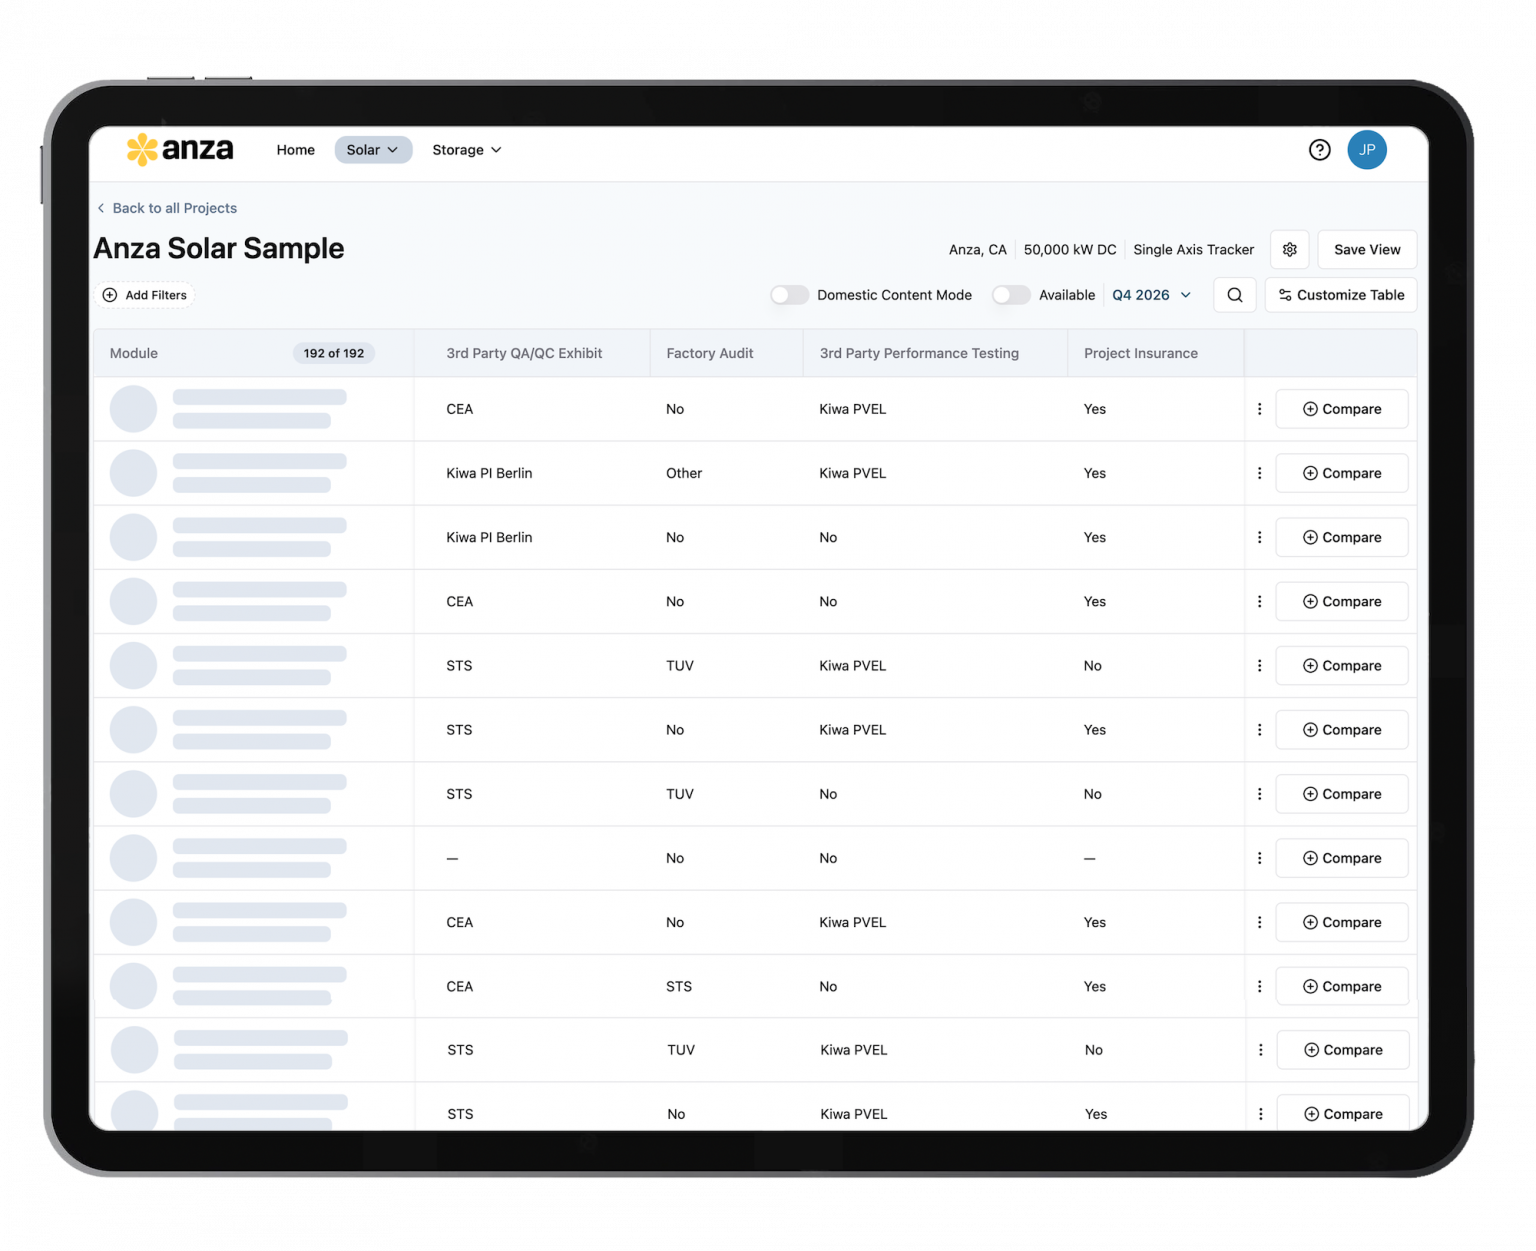The width and height of the screenshot is (1536, 1251).
Task: Click the search magnifier icon
Action: point(1234,295)
